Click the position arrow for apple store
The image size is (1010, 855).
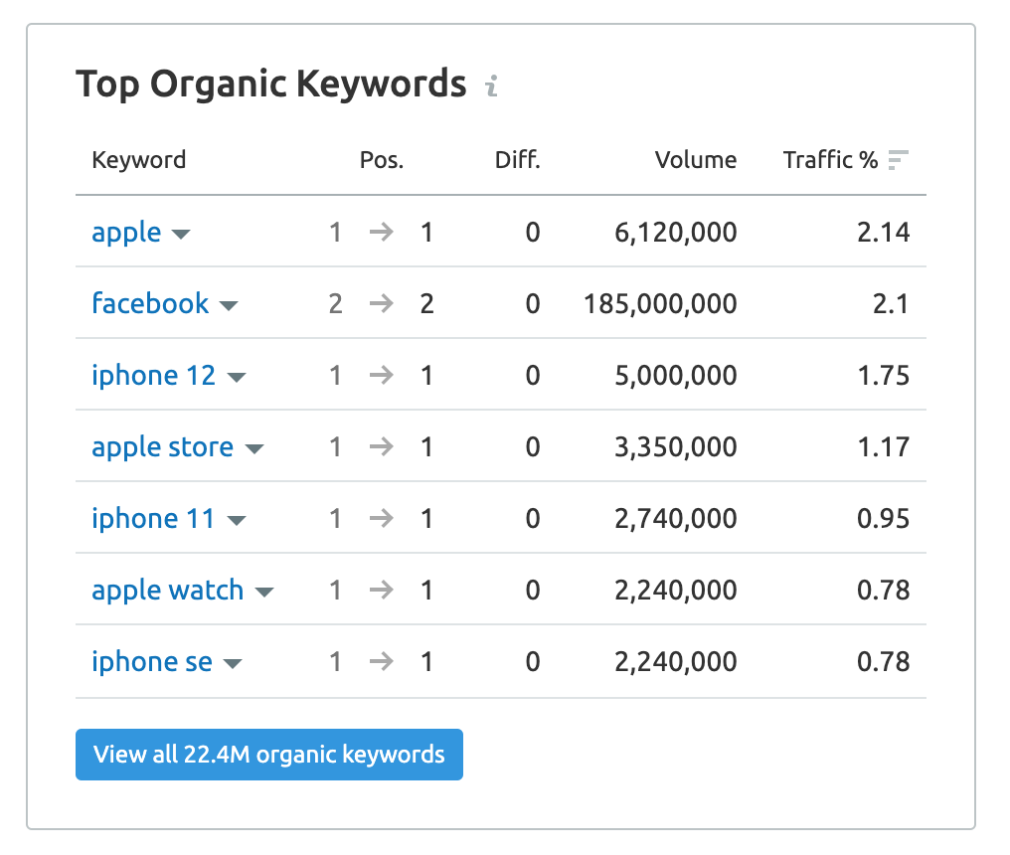pos(381,447)
